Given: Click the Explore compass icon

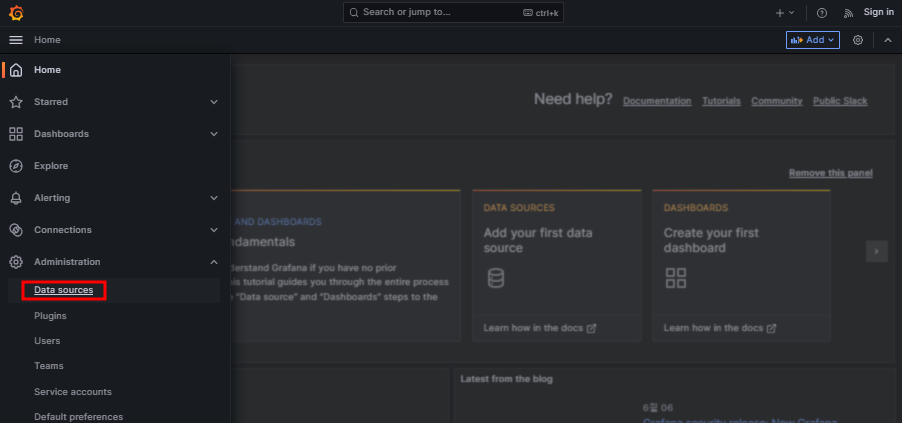Looking at the screenshot, I should point(16,166).
